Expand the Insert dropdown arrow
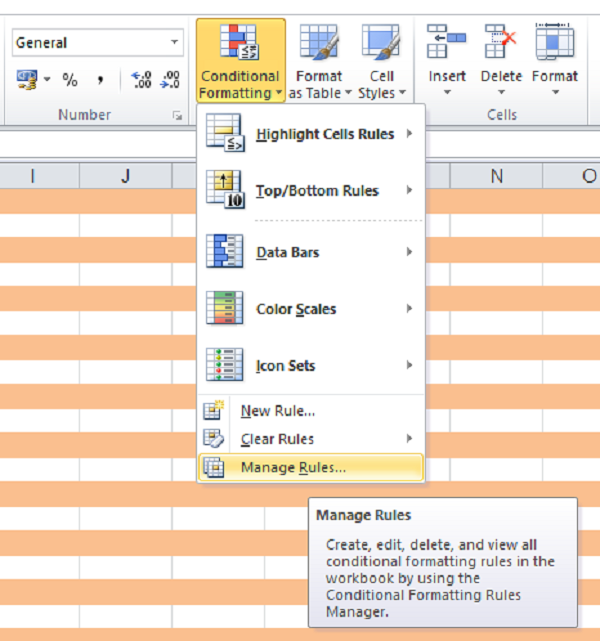The width and height of the screenshot is (600, 641). click(447, 92)
